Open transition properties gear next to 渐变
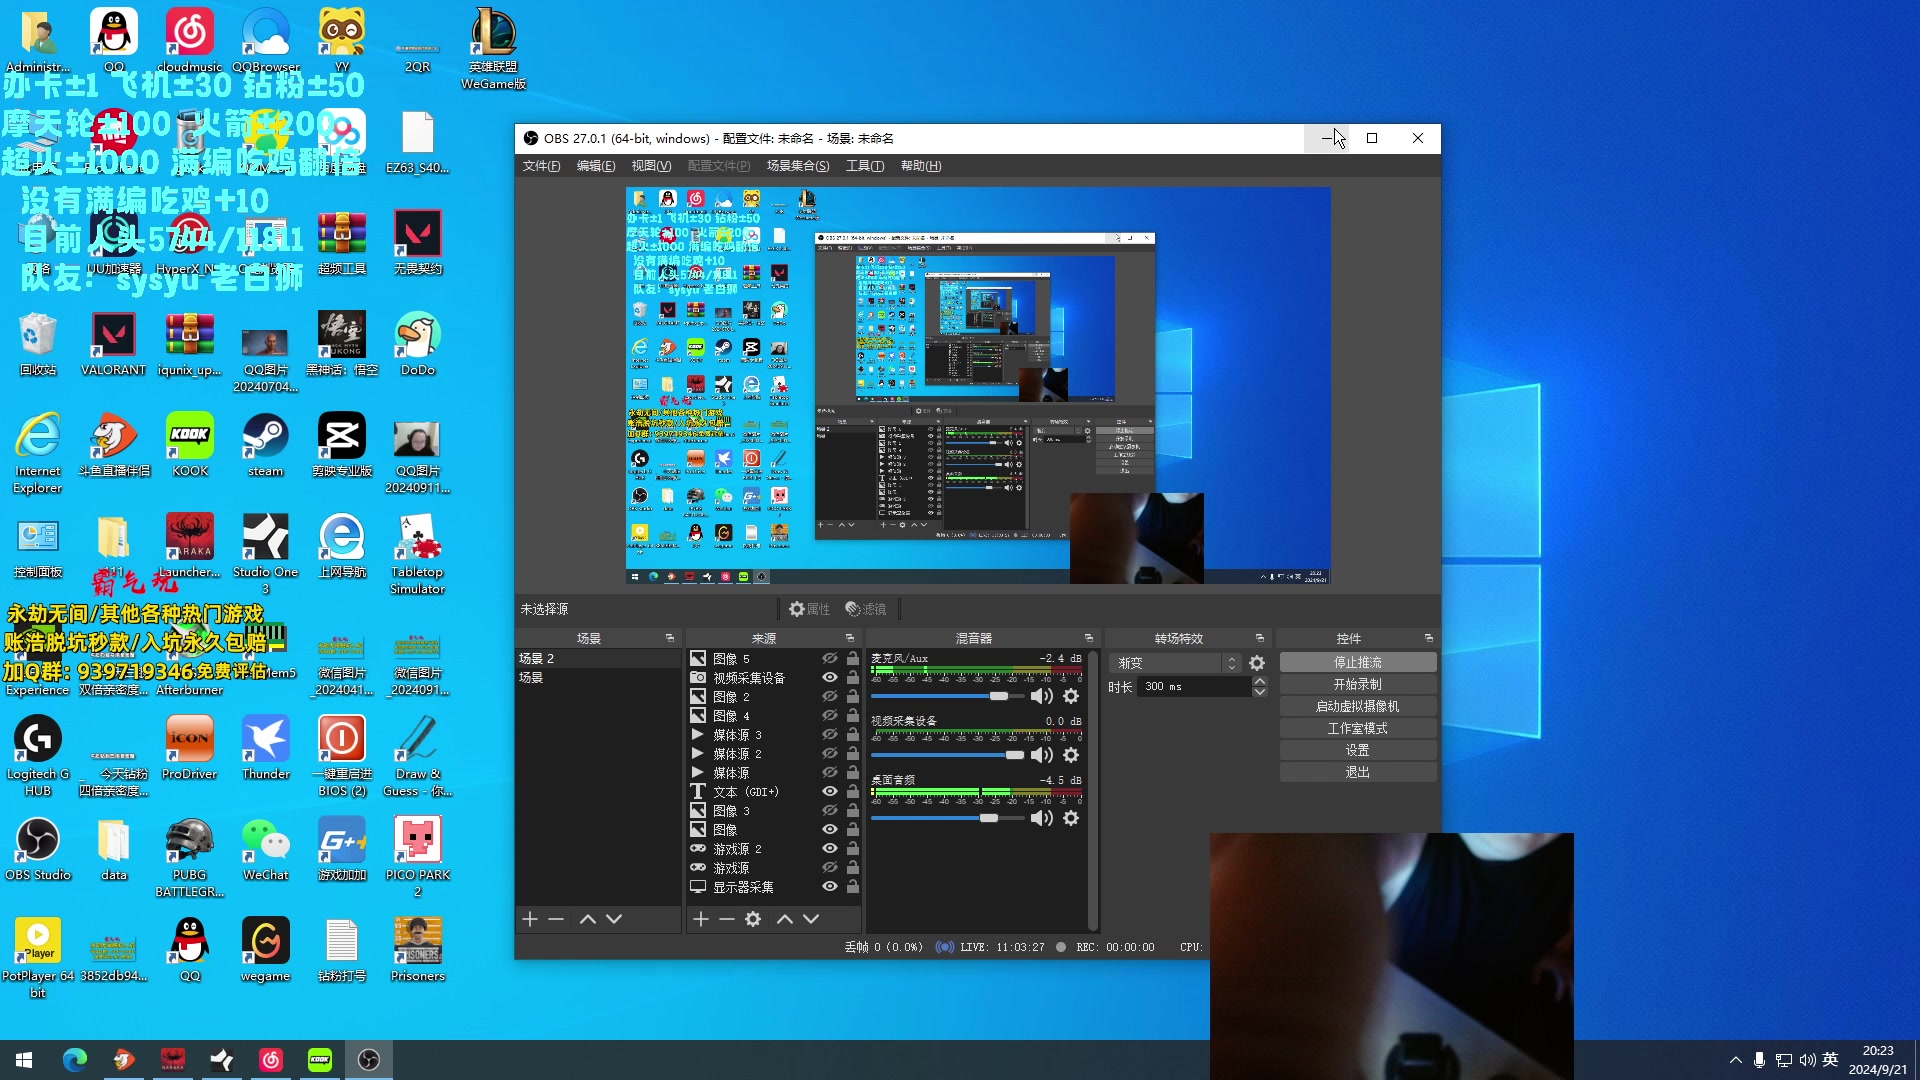The image size is (1920, 1080). [x=1257, y=663]
